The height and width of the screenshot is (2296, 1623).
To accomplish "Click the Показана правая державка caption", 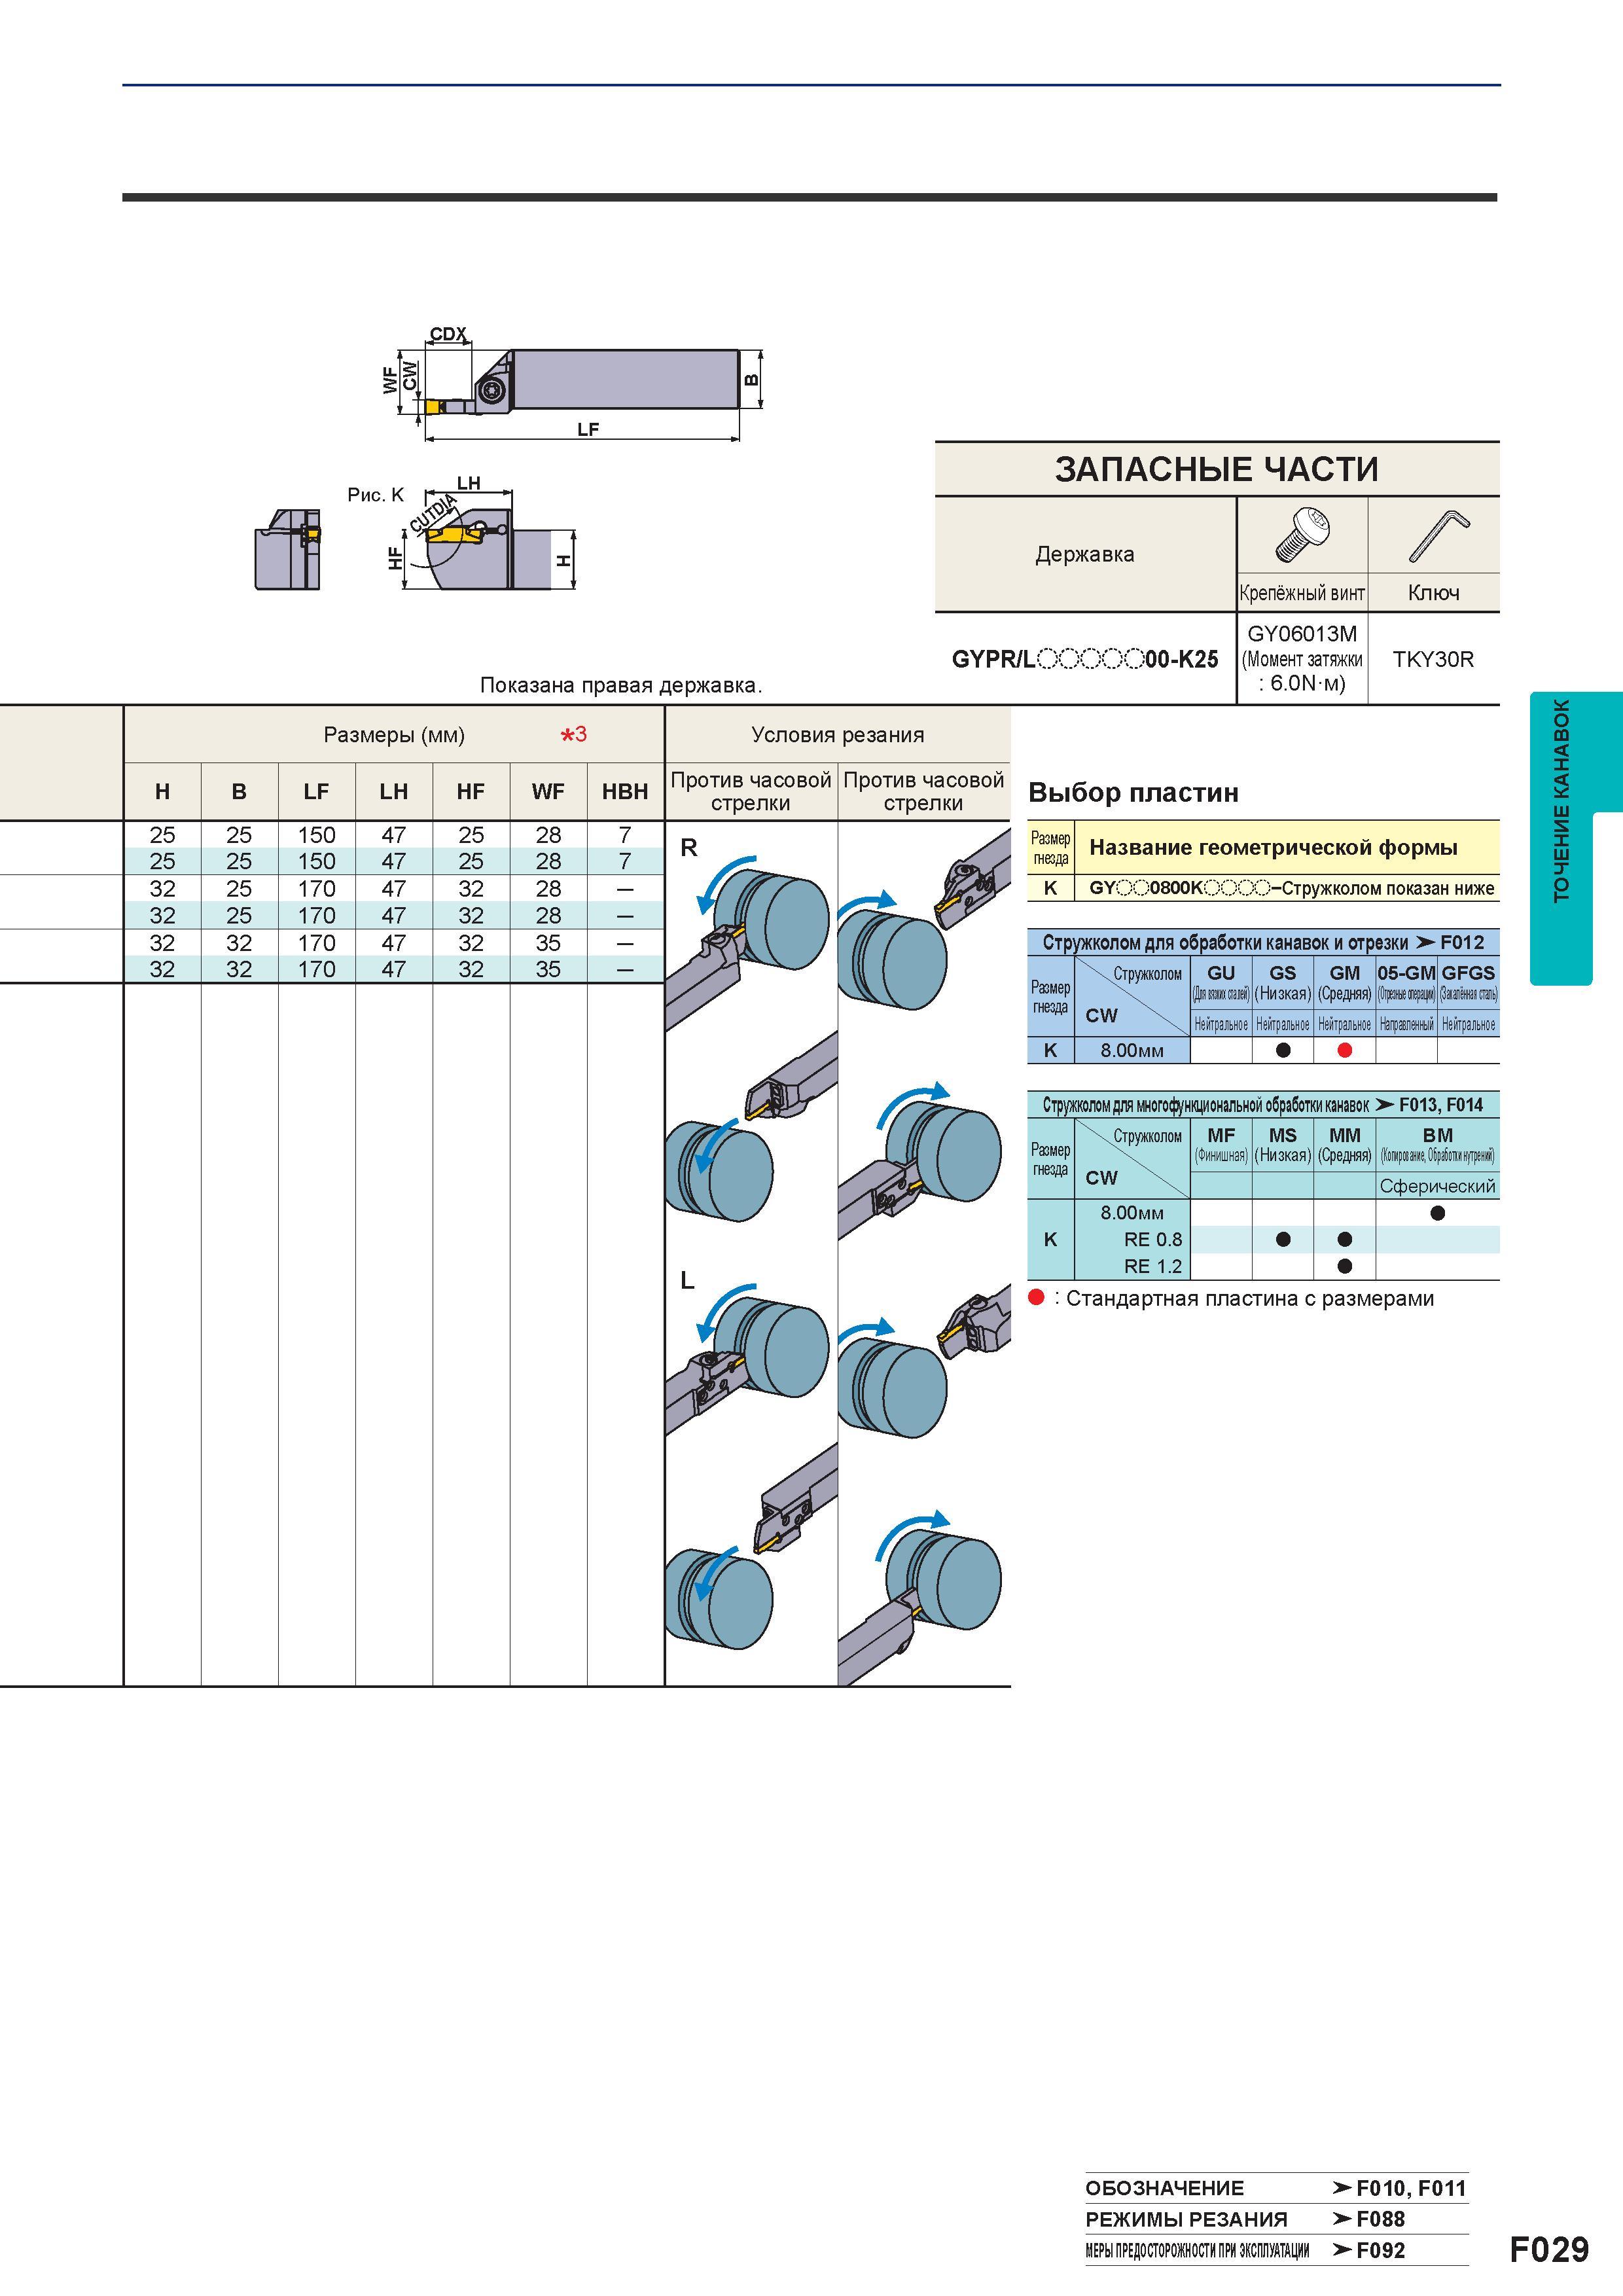I will [x=621, y=685].
